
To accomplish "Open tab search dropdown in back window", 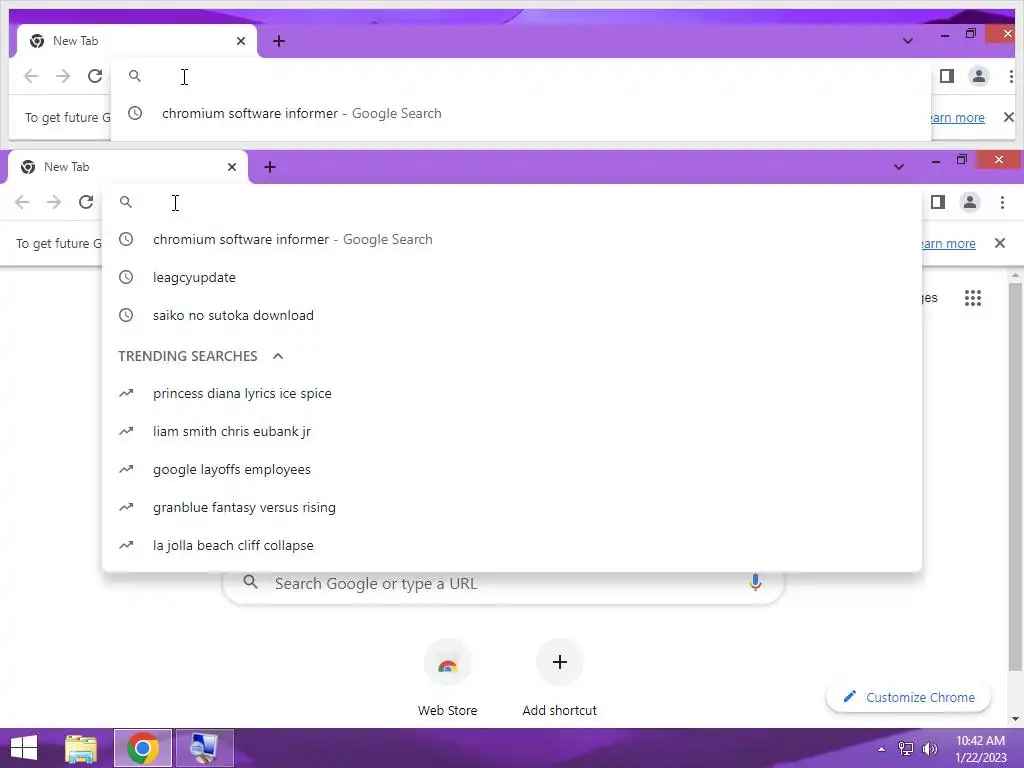I will coord(908,41).
